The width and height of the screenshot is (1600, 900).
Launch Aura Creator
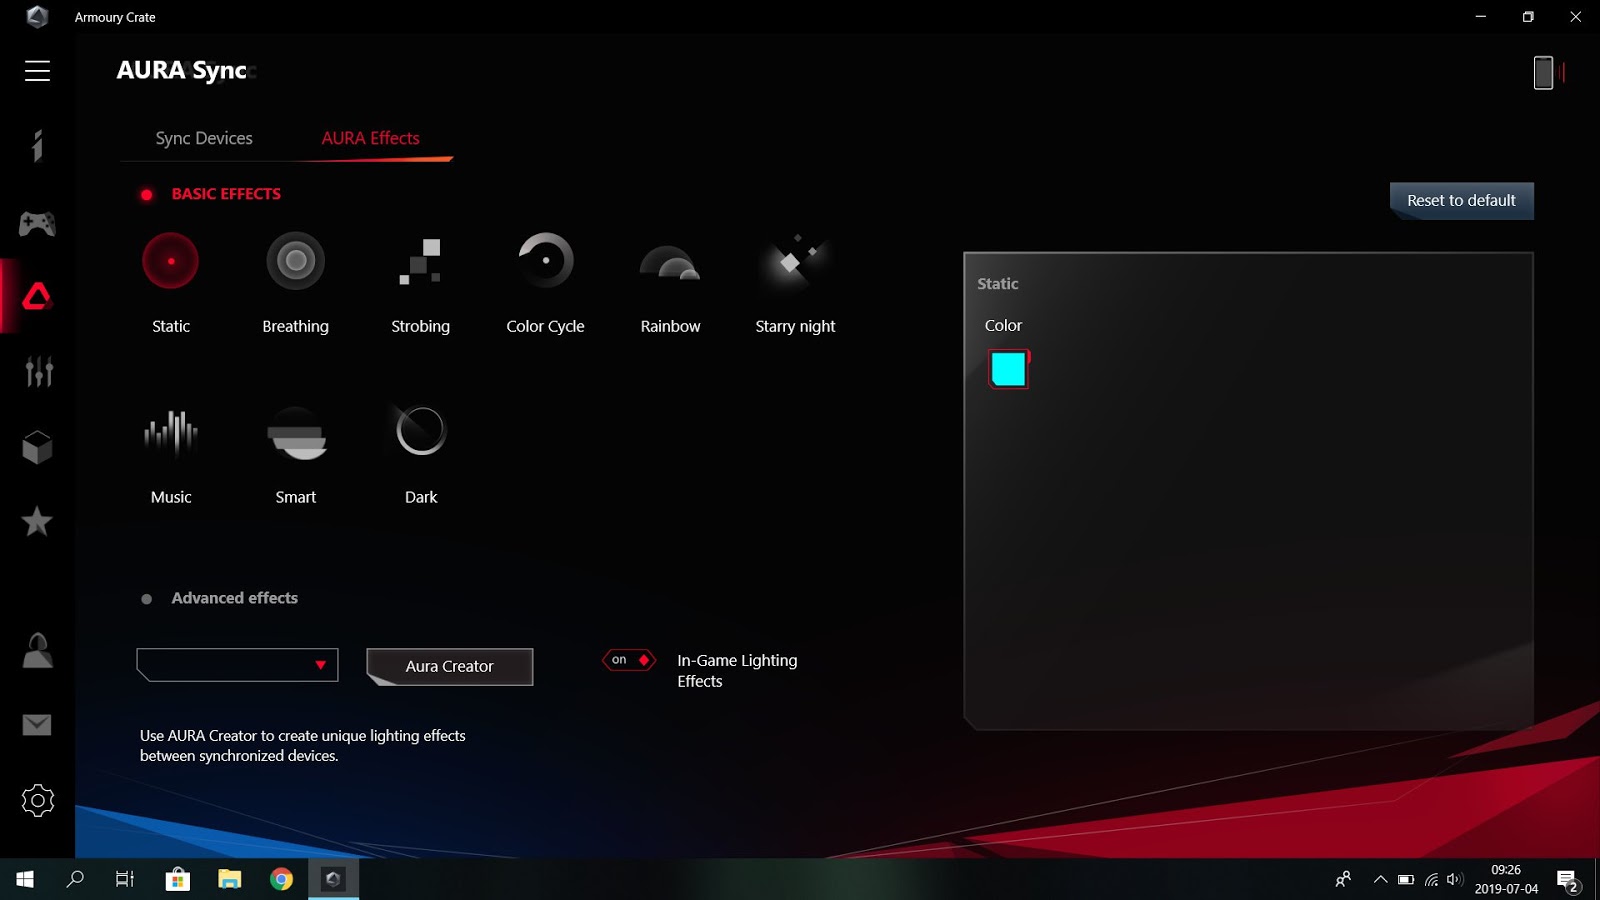click(450, 666)
